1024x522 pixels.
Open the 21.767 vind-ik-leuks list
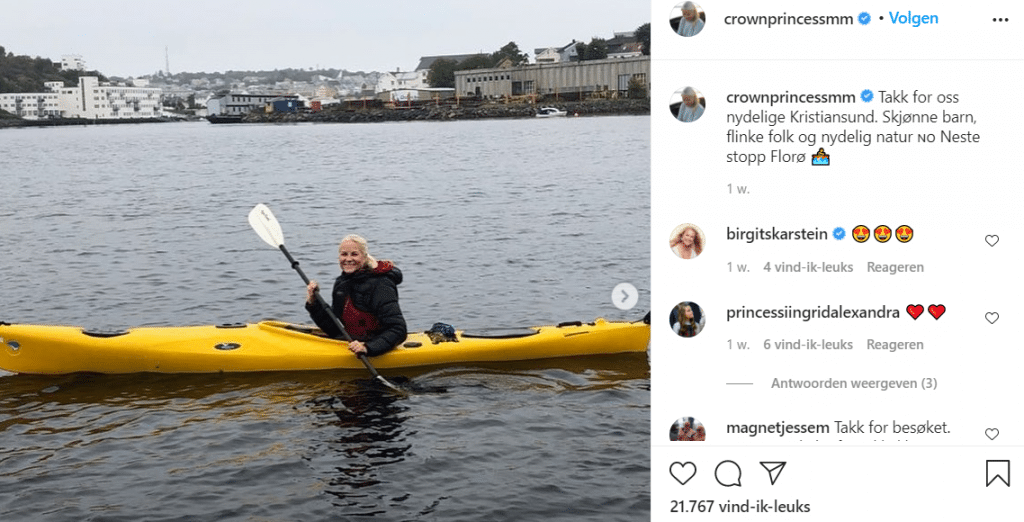740,506
